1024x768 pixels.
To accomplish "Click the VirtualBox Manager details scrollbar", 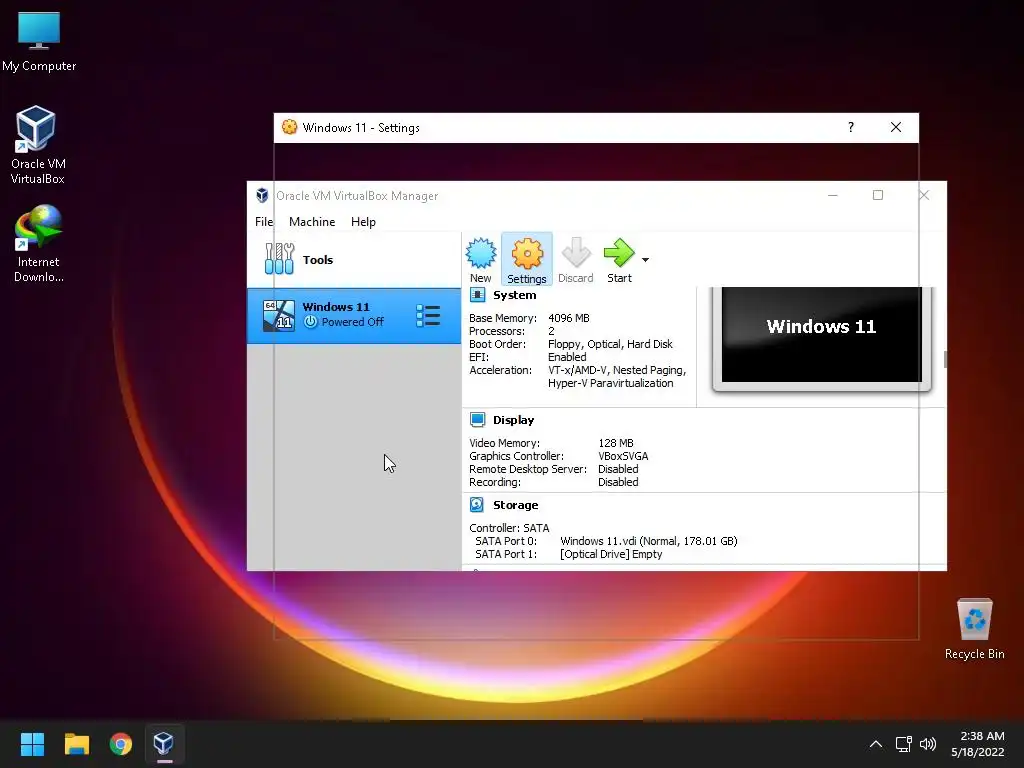I will (x=944, y=359).
